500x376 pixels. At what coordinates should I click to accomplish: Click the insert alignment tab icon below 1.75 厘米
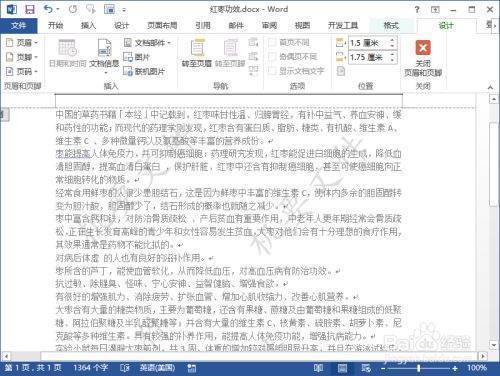click(340, 71)
